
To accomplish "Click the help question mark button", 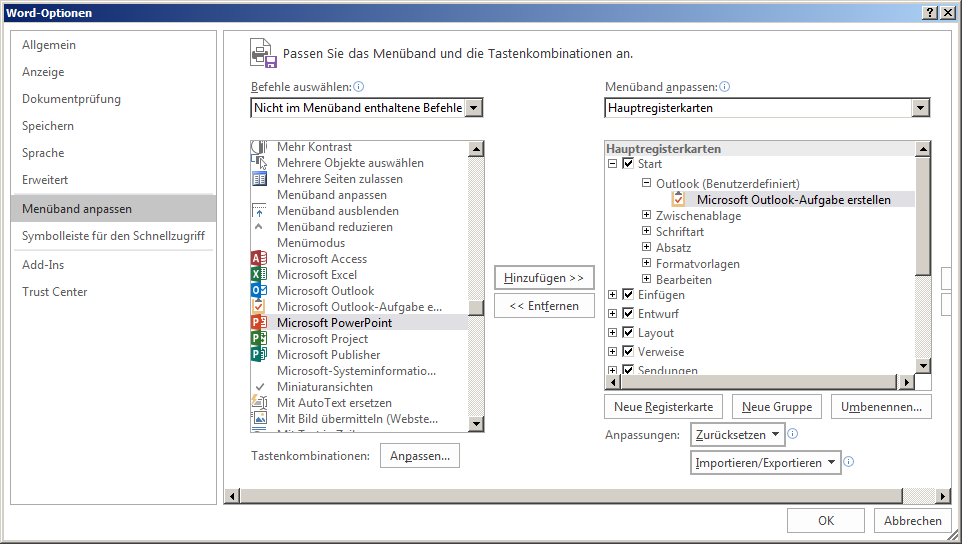I will coord(930,13).
